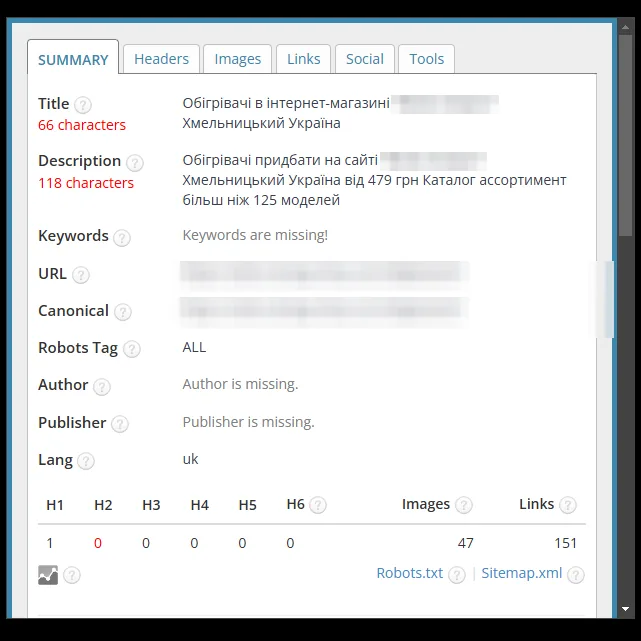Click the 'ALL' robots tag value

tap(194, 347)
